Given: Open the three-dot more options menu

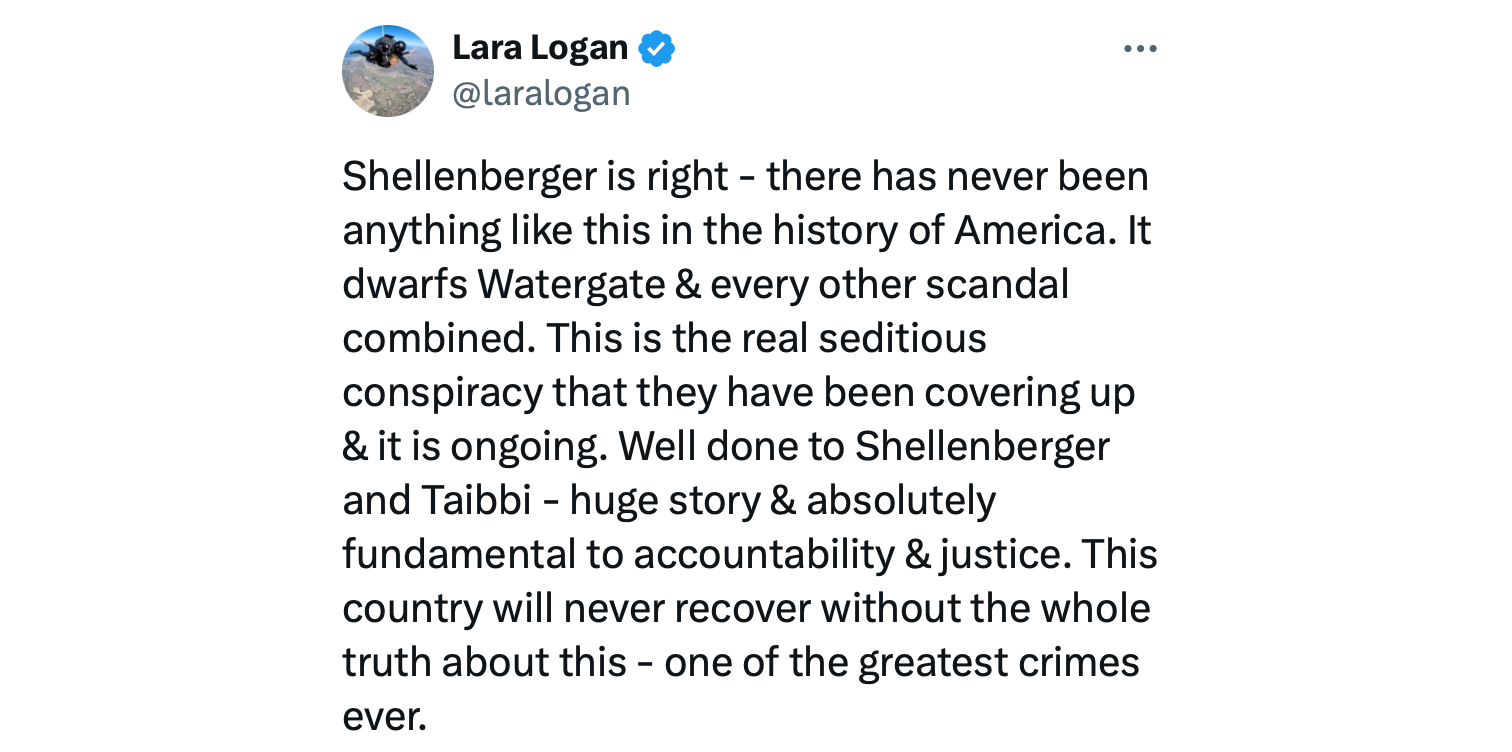Looking at the screenshot, I should tap(1139, 49).
